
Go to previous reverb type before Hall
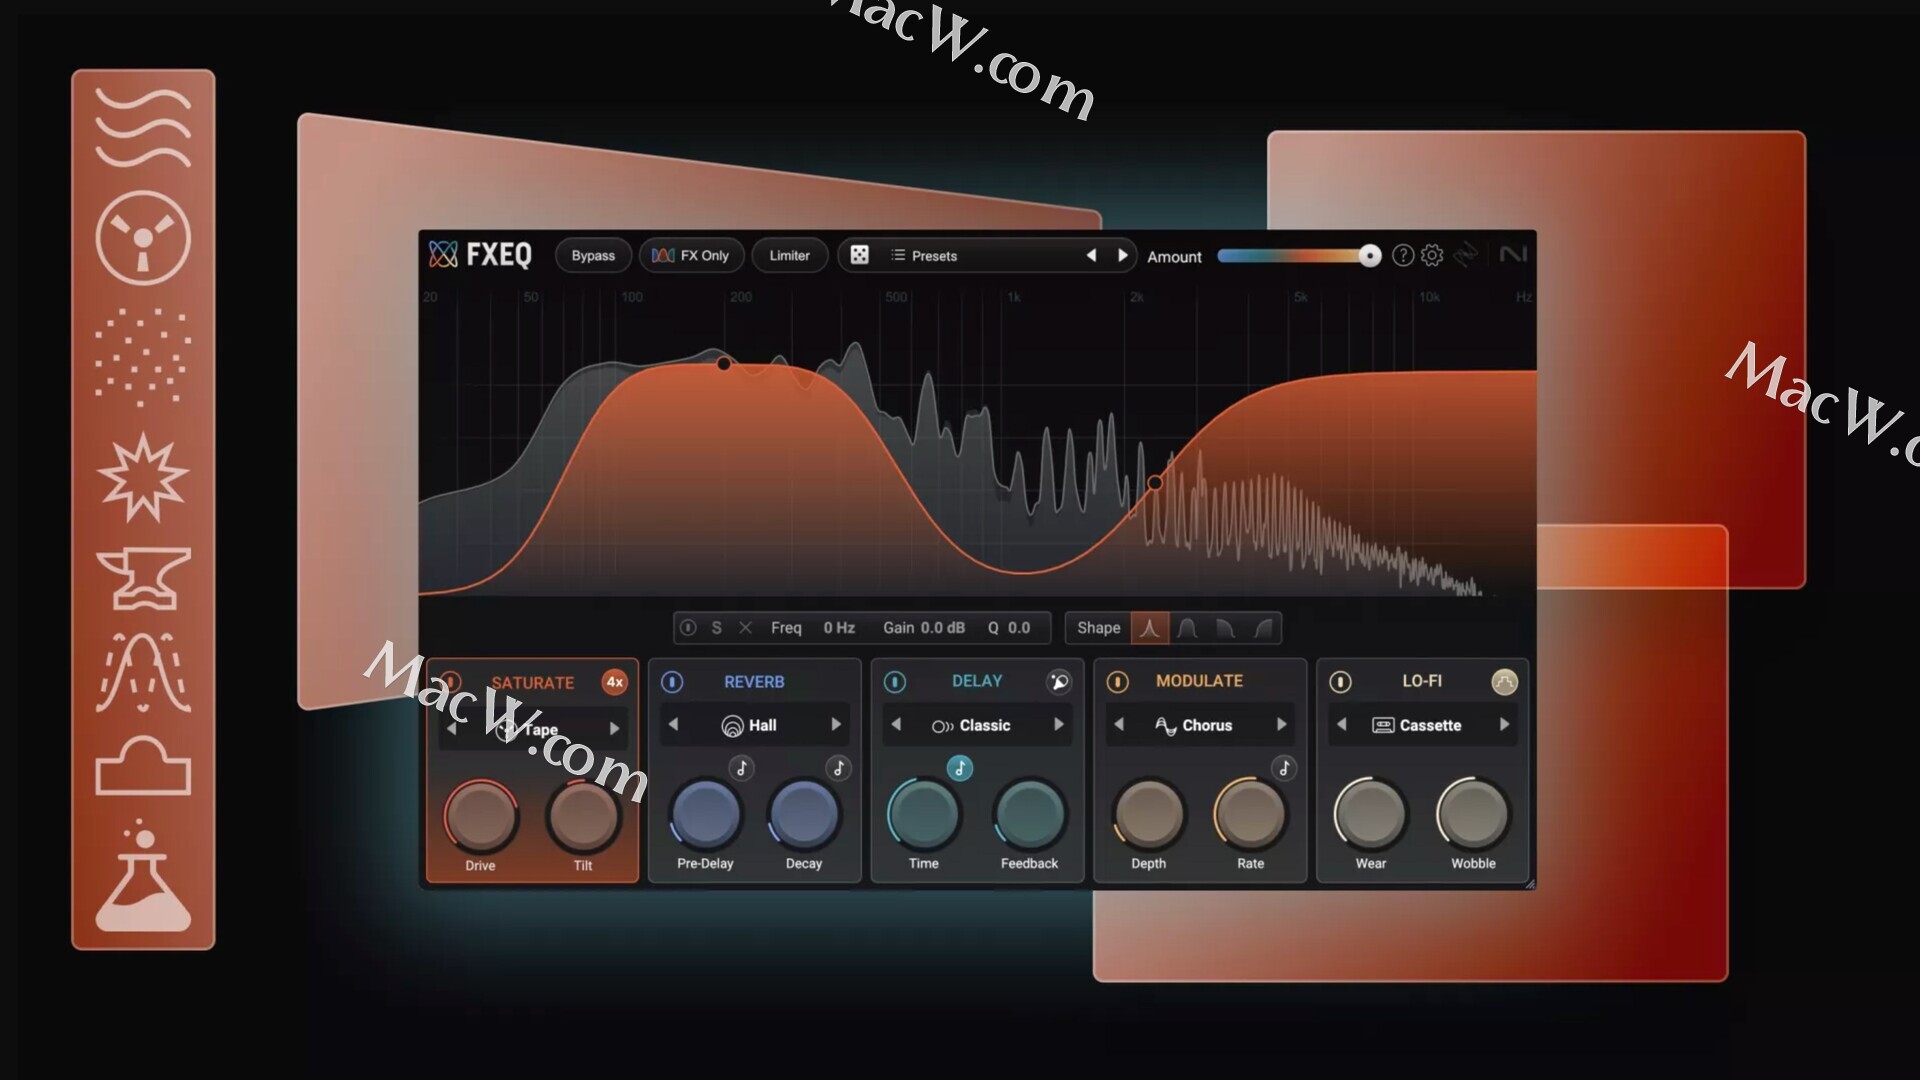pyautogui.click(x=673, y=724)
